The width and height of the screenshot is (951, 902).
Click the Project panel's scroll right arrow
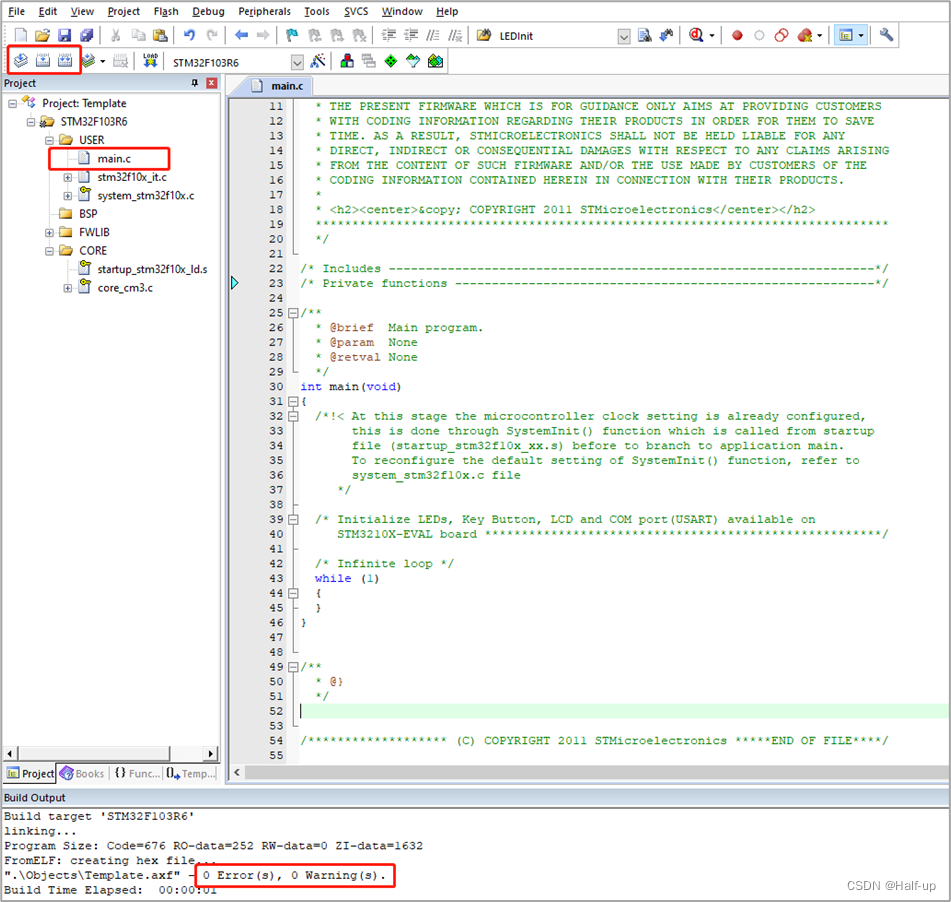210,753
